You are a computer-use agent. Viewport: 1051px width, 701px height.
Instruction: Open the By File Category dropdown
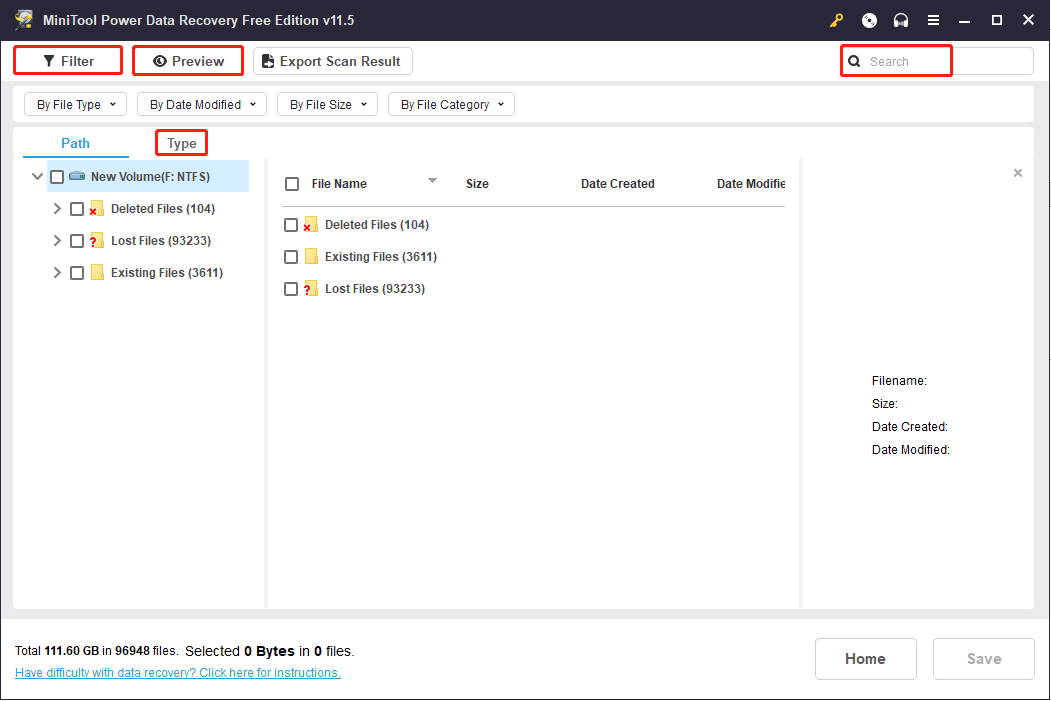click(x=451, y=105)
